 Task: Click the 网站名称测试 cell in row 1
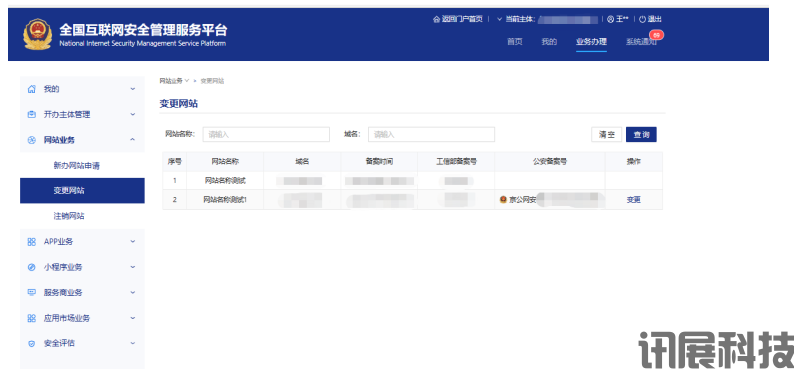click(225, 181)
